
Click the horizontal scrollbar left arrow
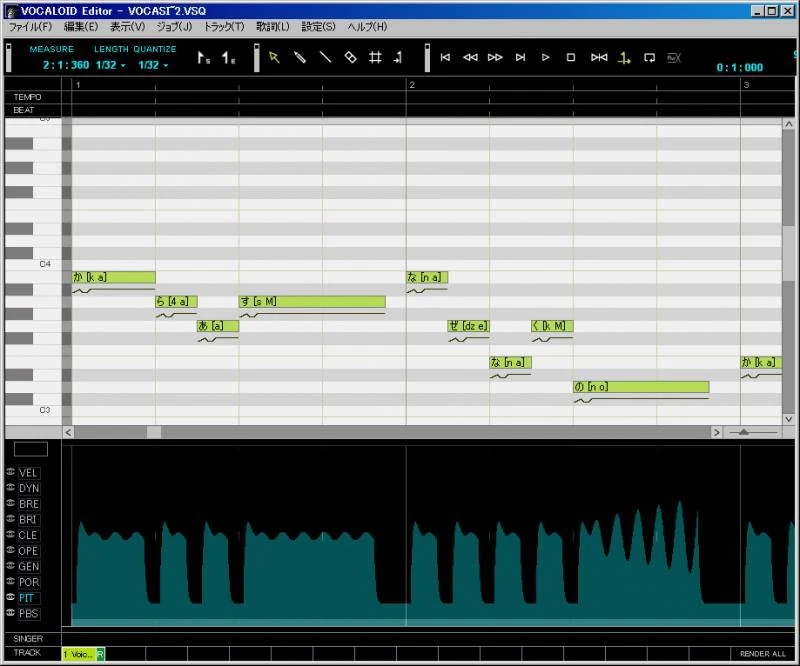pos(68,432)
